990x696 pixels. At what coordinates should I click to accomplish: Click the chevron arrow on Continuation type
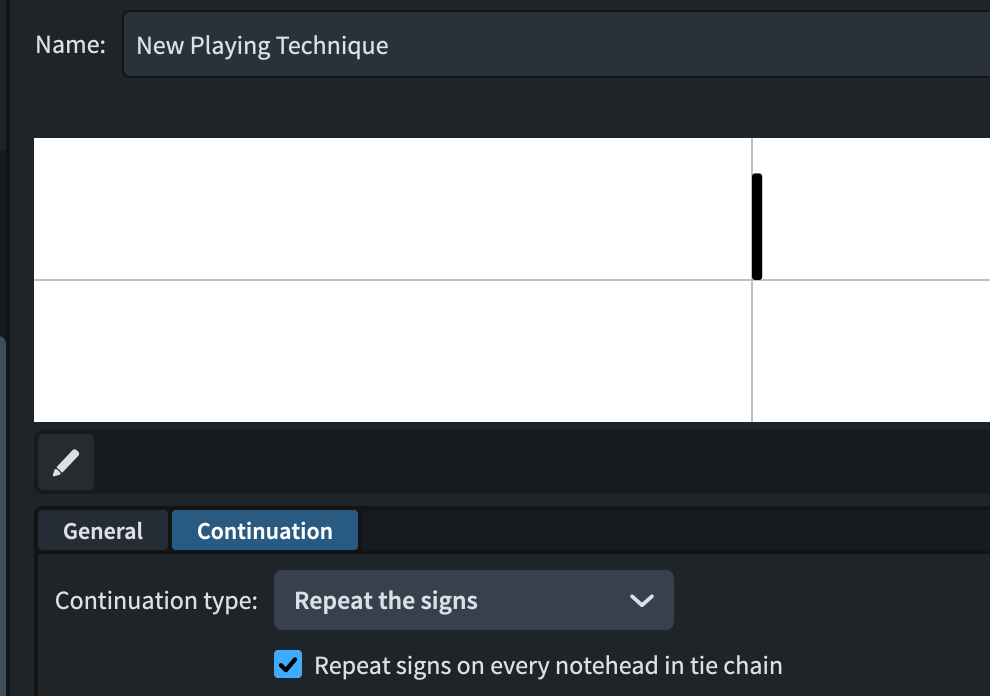pyautogui.click(x=641, y=600)
